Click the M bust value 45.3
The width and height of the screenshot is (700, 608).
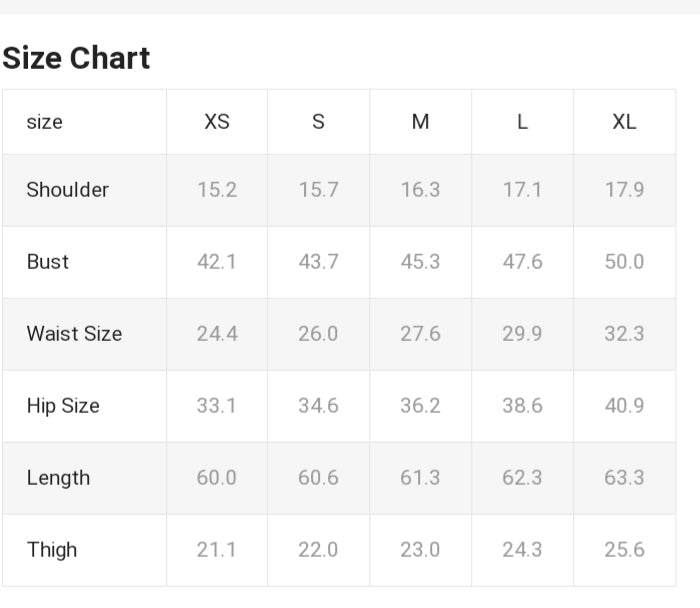point(420,262)
